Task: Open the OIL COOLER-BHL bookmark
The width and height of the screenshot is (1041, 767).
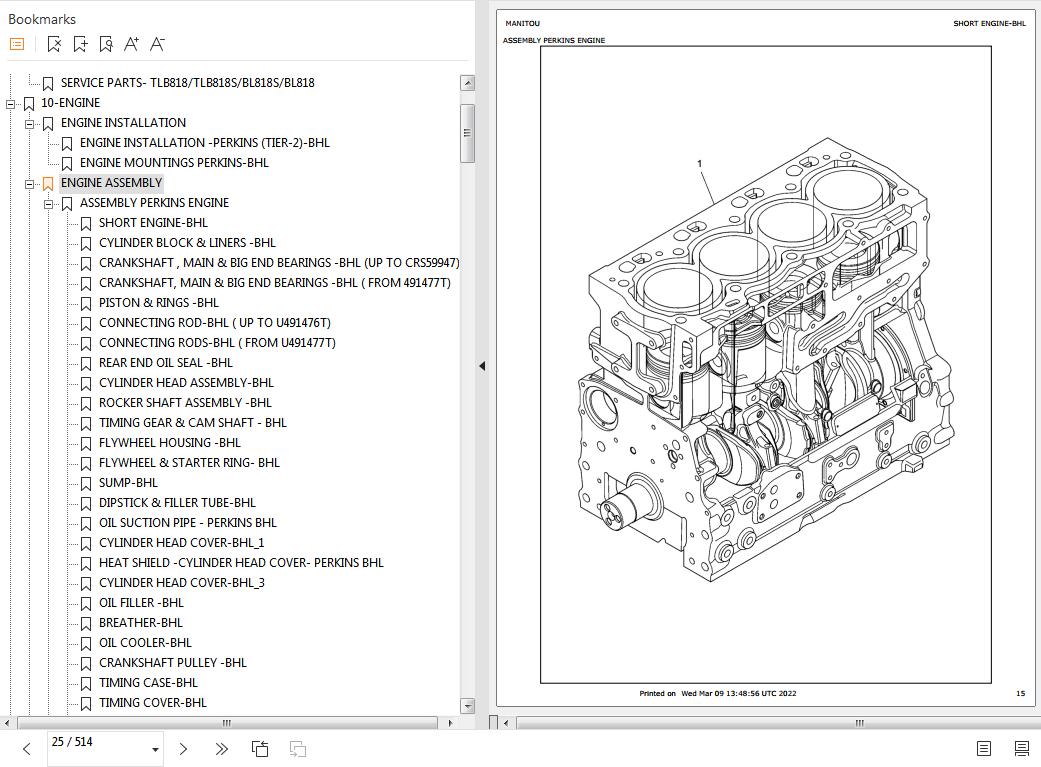Action: 145,643
